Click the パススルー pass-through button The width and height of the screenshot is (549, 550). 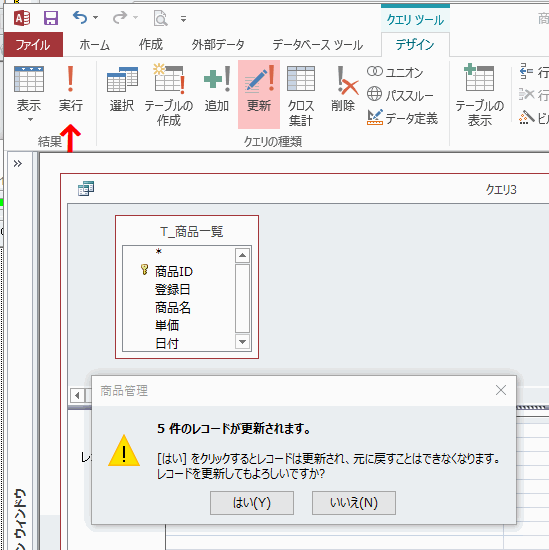point(400,95)
